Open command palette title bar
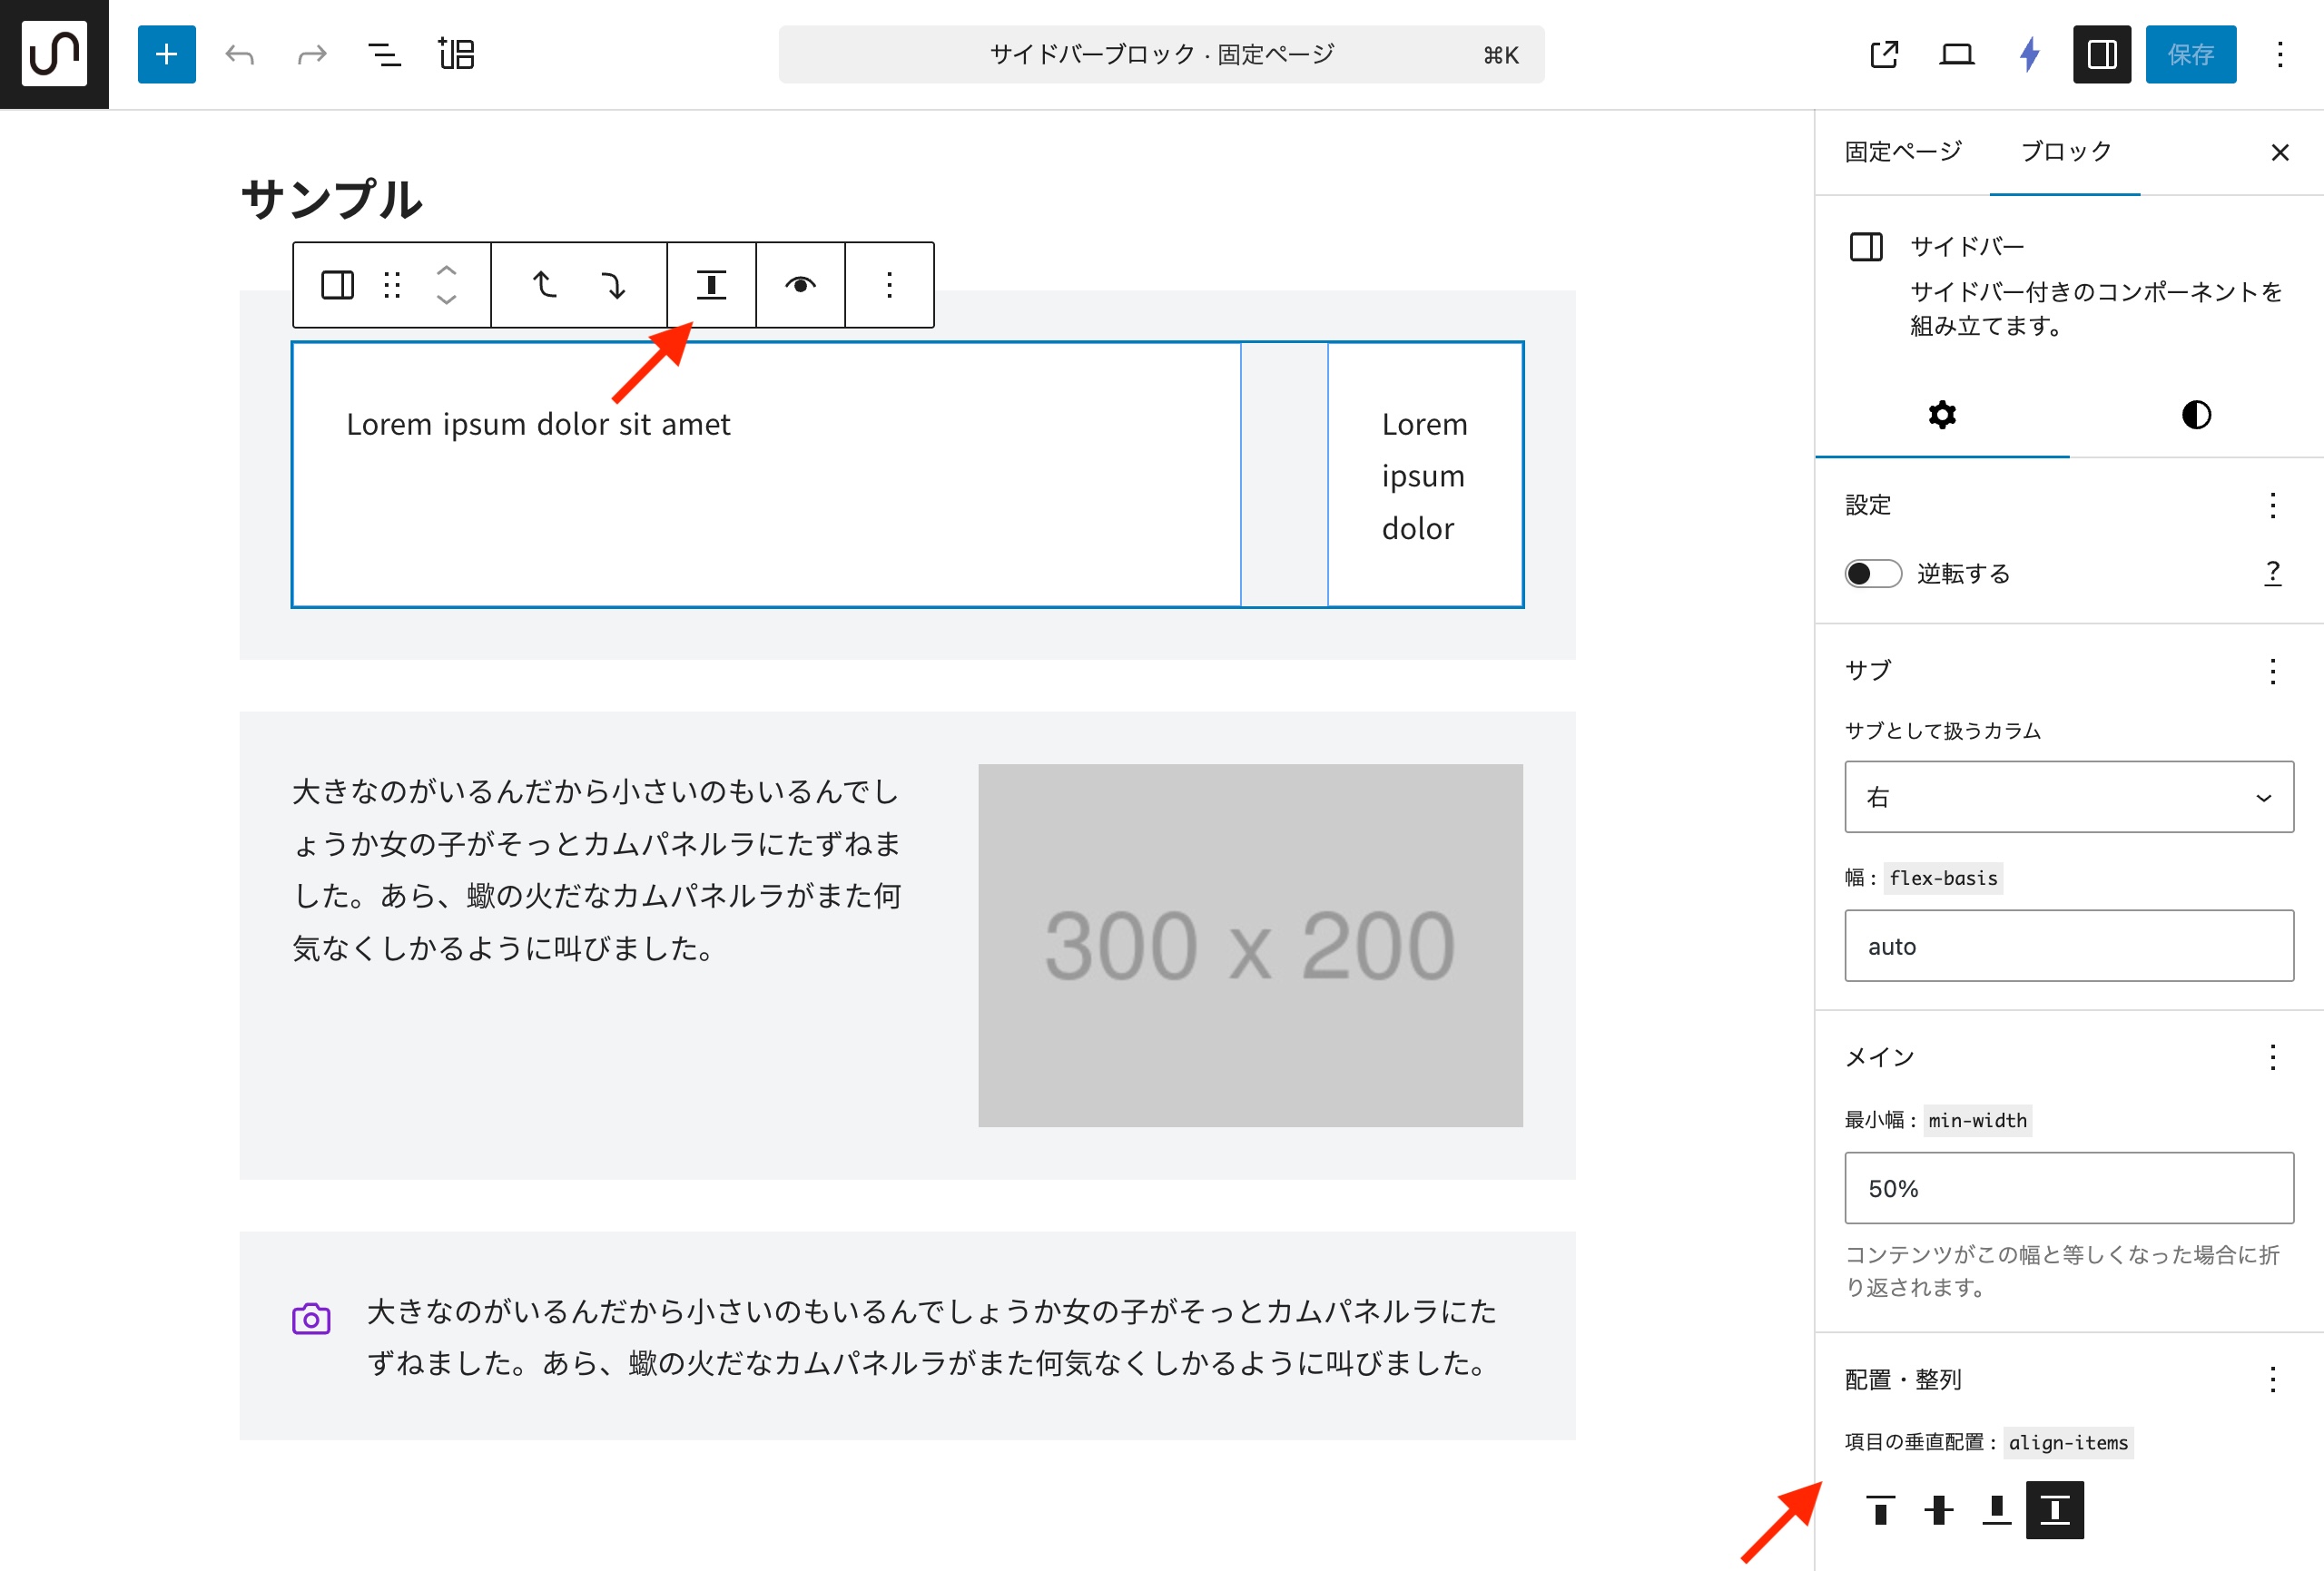The height and width of the screenshot is (1571, 2324). 1161,54
